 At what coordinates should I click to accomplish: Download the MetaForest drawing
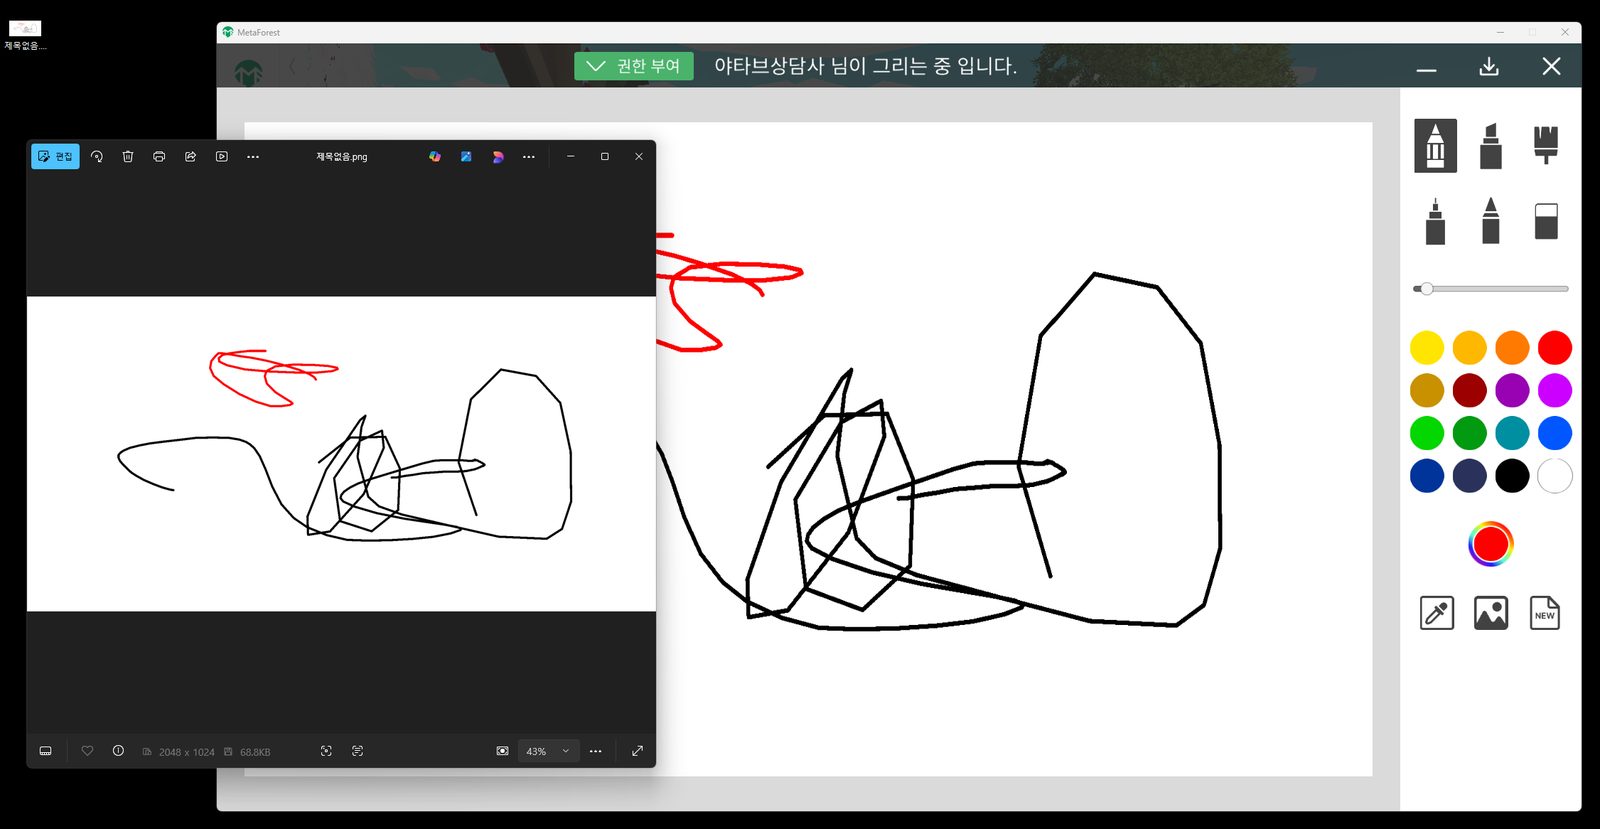point(1489,66)
